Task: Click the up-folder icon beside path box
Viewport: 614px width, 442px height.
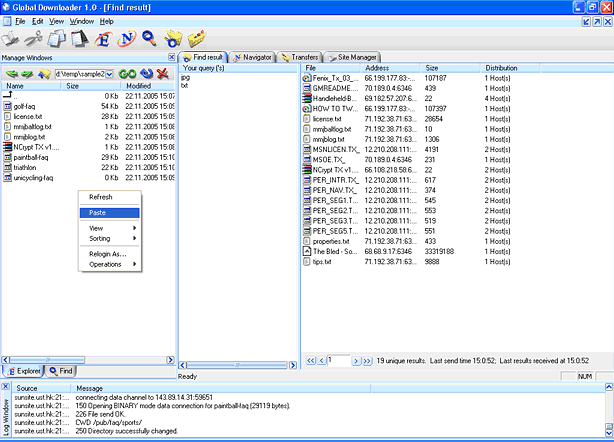Action: point(44,74)
